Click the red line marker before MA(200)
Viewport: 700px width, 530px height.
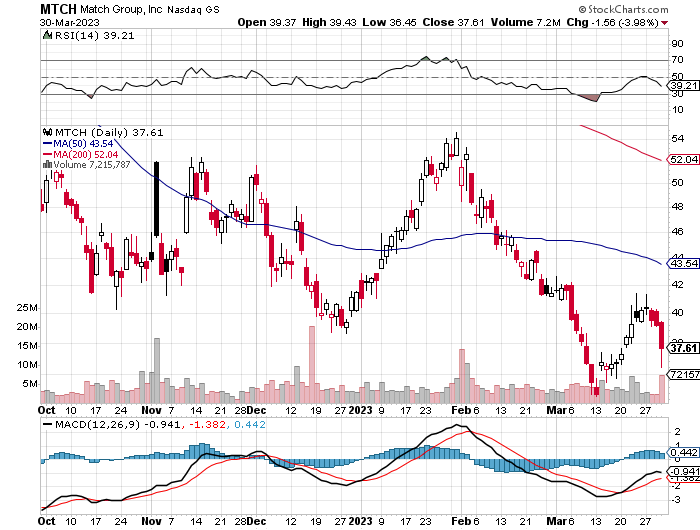click(47, 154)
